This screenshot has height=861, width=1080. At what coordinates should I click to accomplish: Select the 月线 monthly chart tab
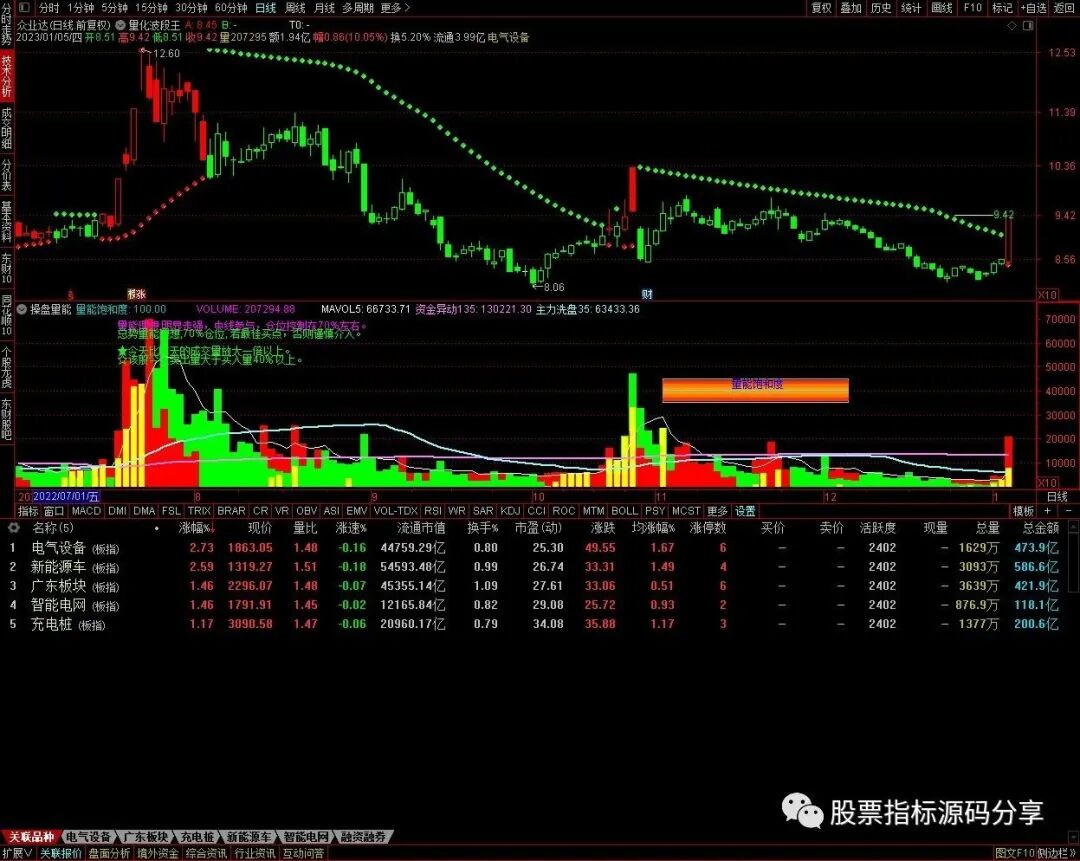click(324, 8)
